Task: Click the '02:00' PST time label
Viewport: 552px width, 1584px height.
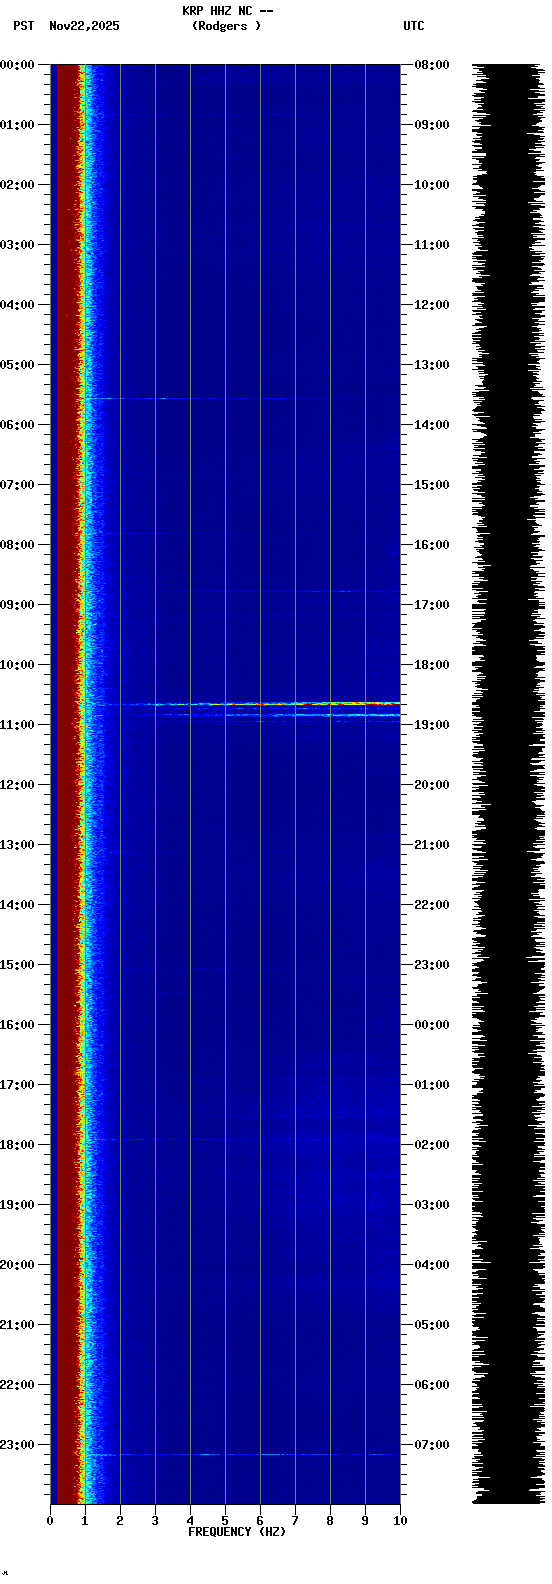Action: [17, 185]
